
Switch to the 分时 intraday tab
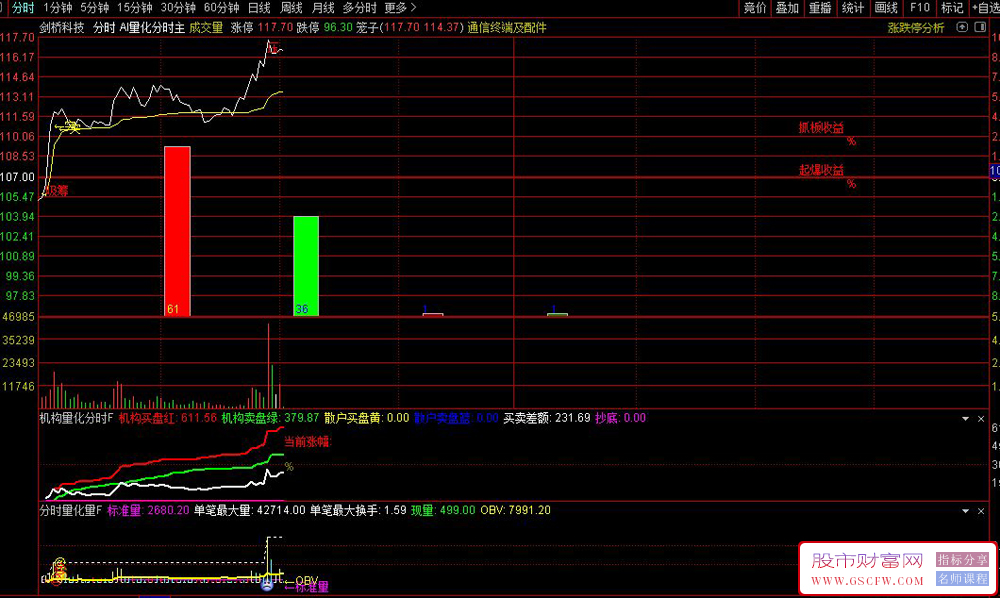[23, 8]
